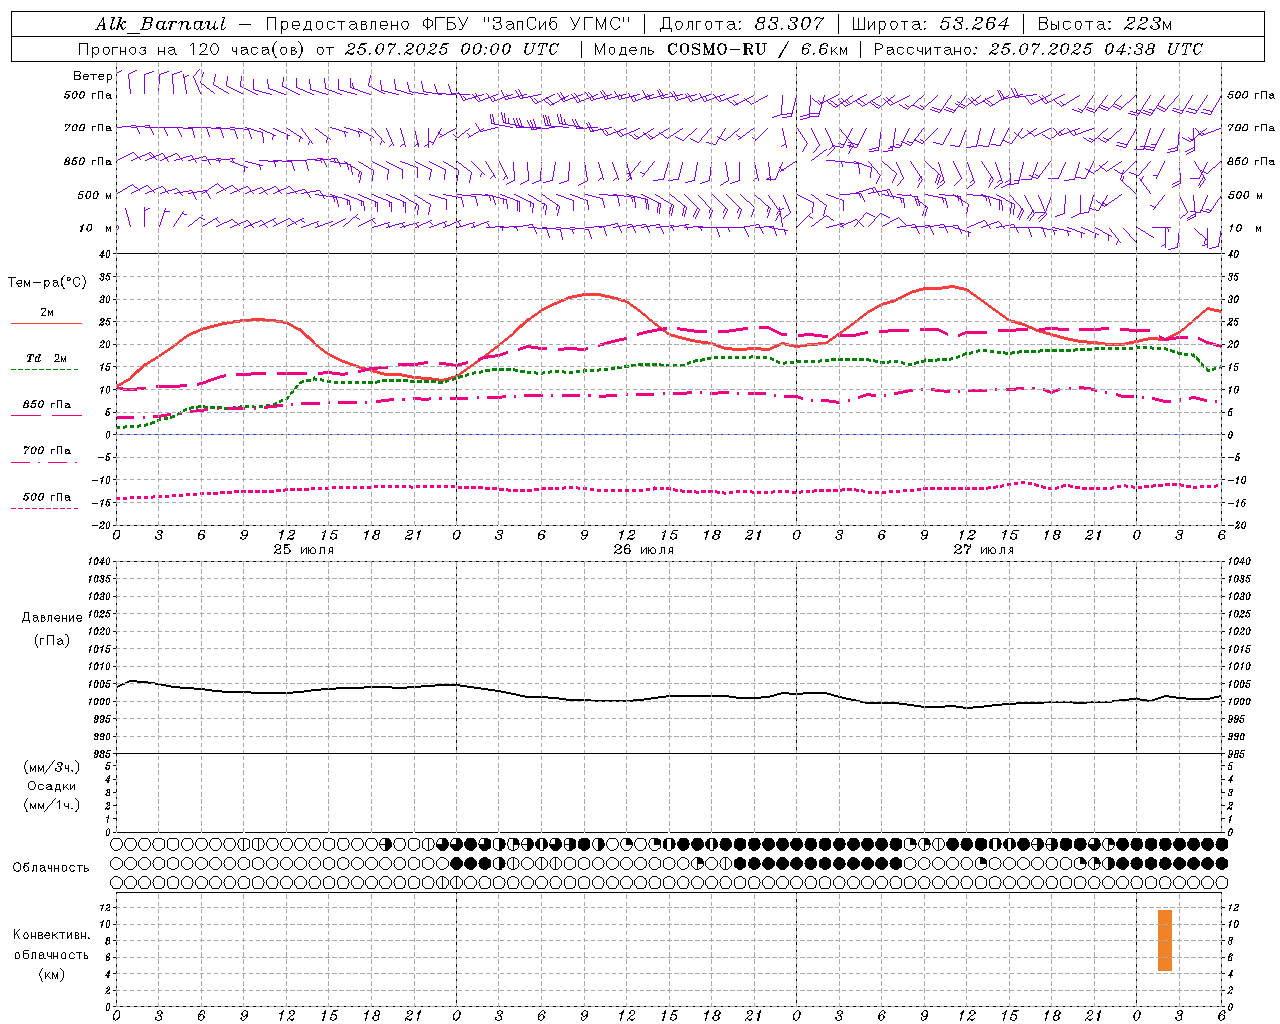Click the orange convective cloud bar

[1165, 940]
